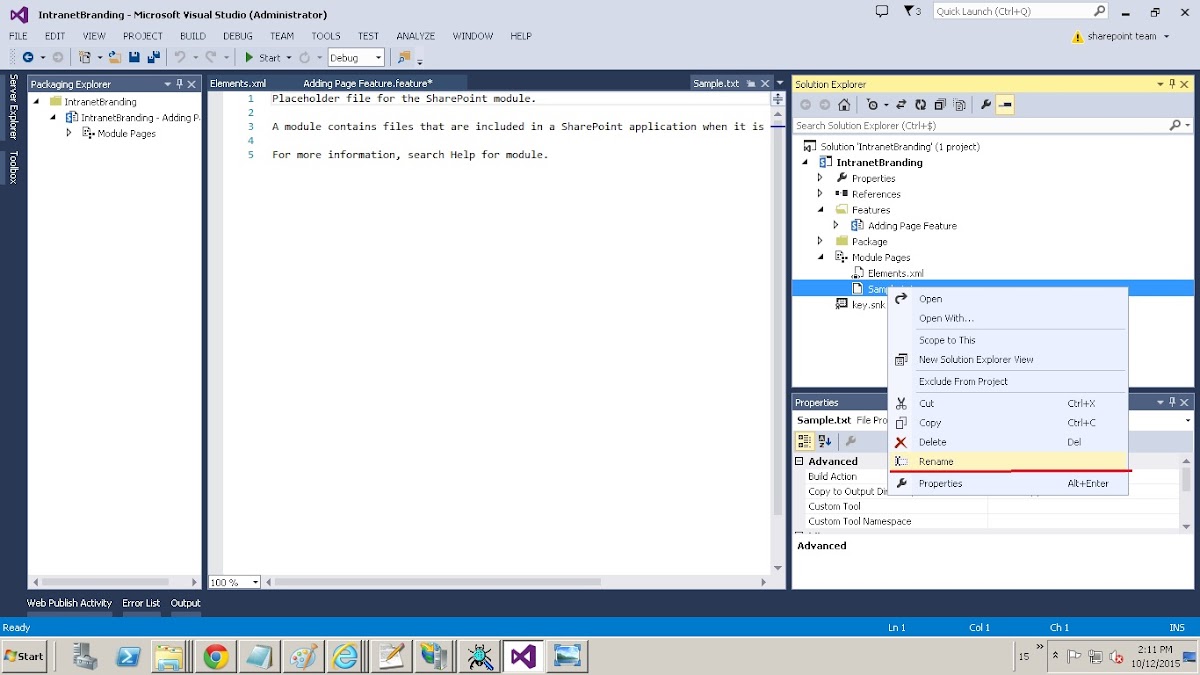
Task: Select Open With... in the context menu
Action: 1008,318
